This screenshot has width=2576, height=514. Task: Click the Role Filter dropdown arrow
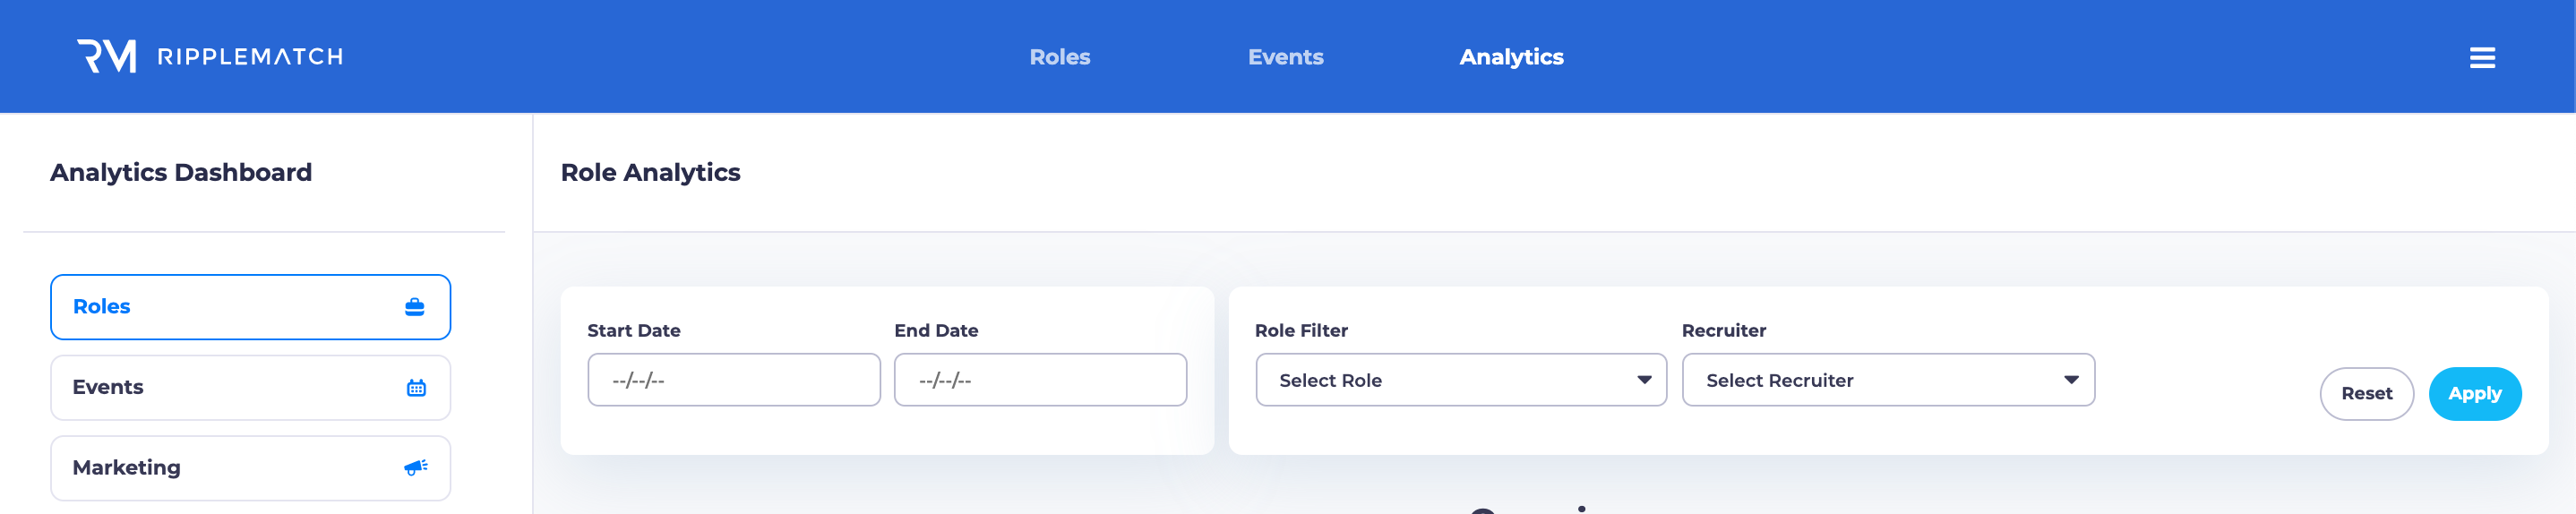tap(1644, 380)
